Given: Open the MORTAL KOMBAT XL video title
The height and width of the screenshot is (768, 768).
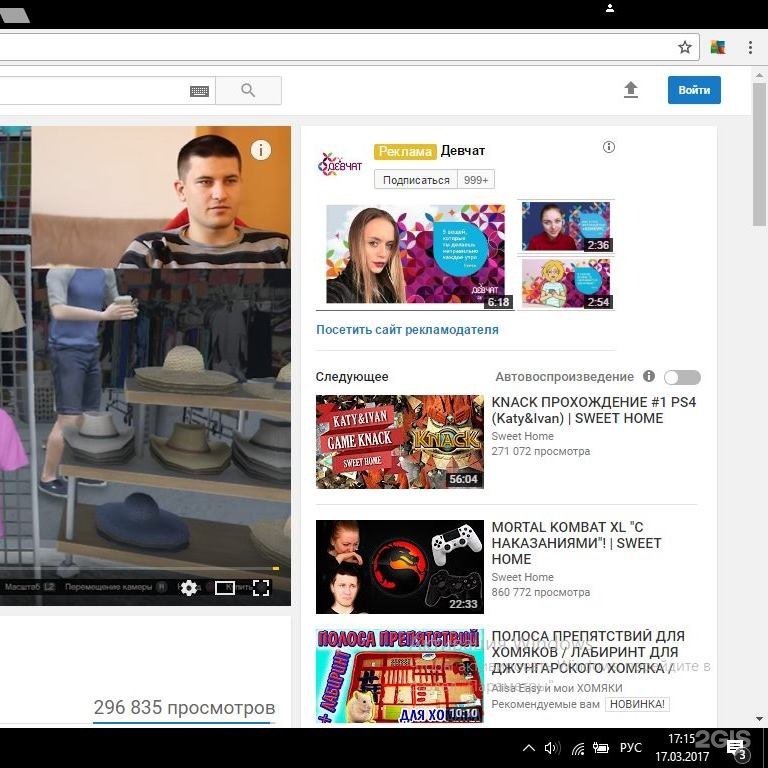Looking at the screenshot, I should click(x=576, y=543).
